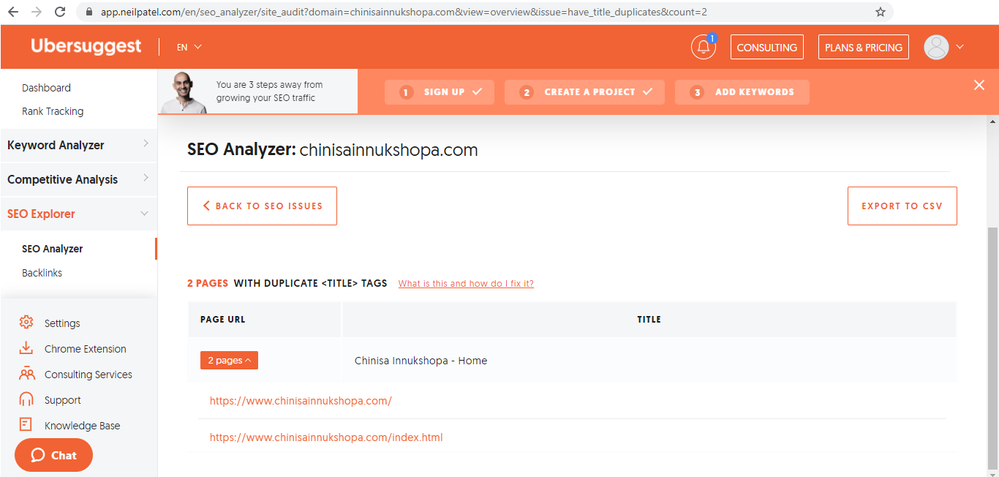Image resolution: width=999 pixels, height=477 pixels.
Task: Open the Chat bubble widget
Action: pyautogui.click(x=54, y=455)
